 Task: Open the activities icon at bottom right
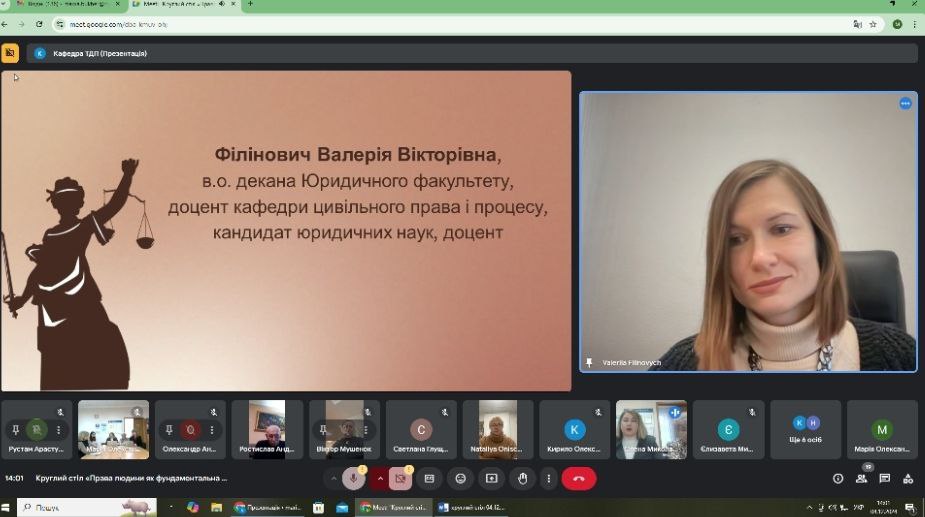[x=908, y=479]
